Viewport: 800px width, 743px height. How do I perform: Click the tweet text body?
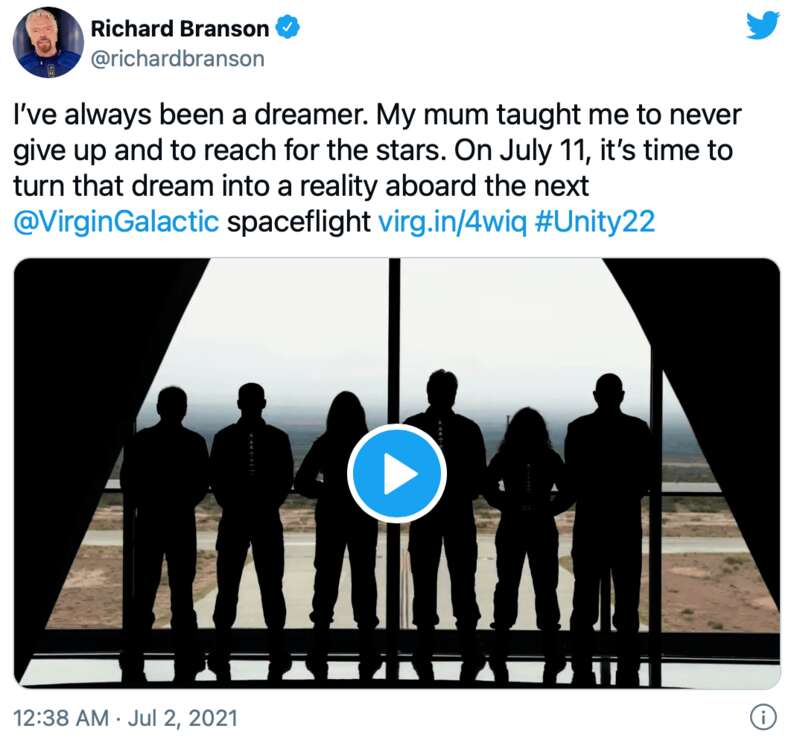(x=378, y=168)
